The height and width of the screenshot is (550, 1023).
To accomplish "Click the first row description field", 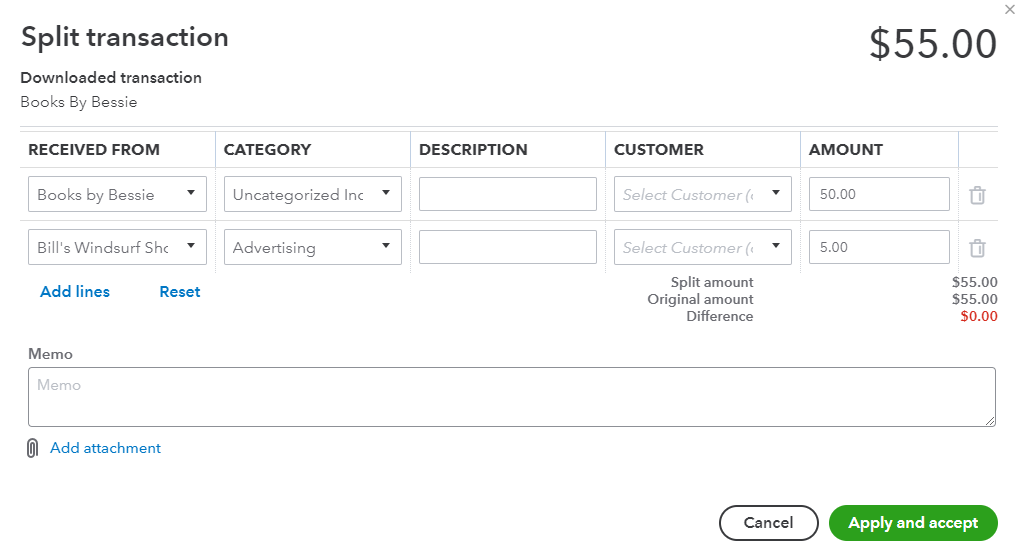I will (x=508, y=194).
